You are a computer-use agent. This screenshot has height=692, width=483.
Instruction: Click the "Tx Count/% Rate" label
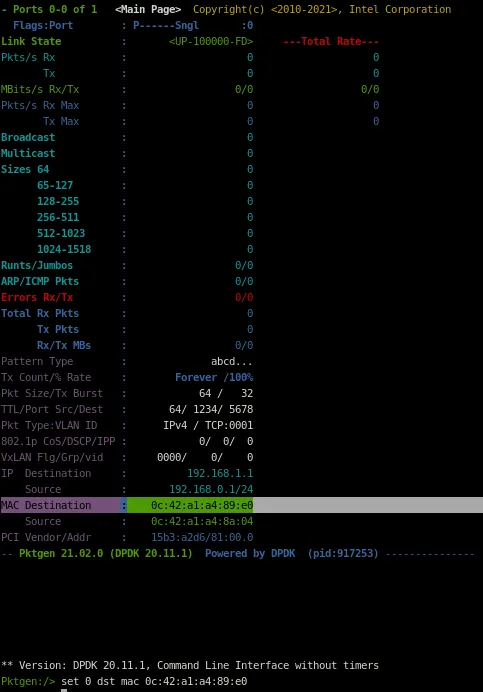(46, 377)
